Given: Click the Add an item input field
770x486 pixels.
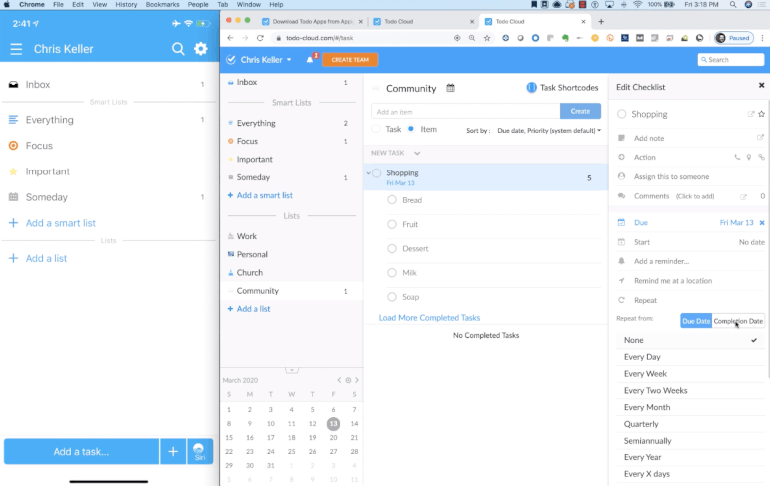Looking at the screenshot, I should (466, 111).
